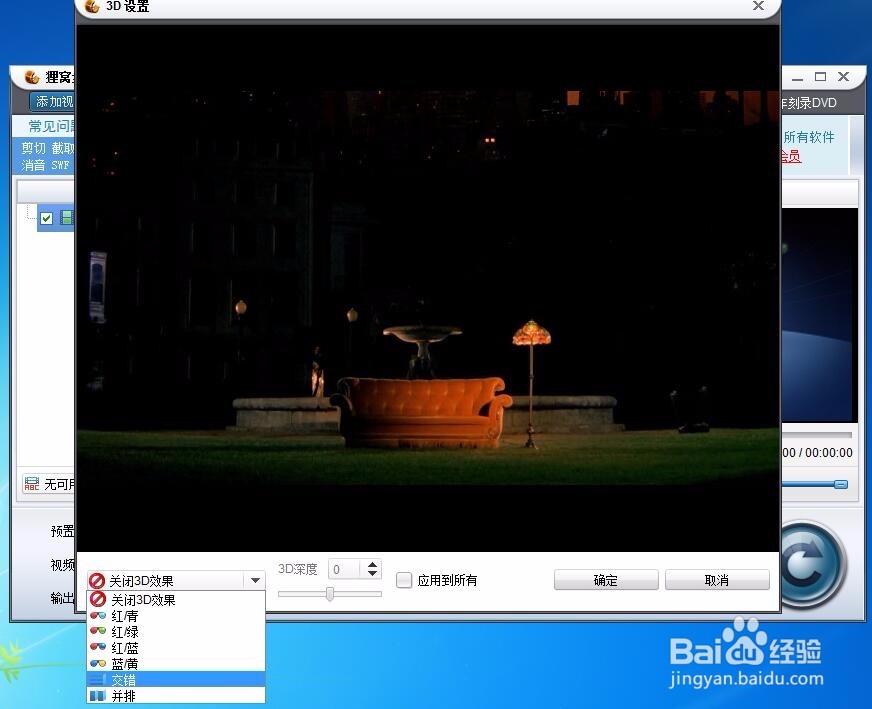Click film strip icon in file list
Viewport: 872px width, 709px height.
tap(67, 218)
